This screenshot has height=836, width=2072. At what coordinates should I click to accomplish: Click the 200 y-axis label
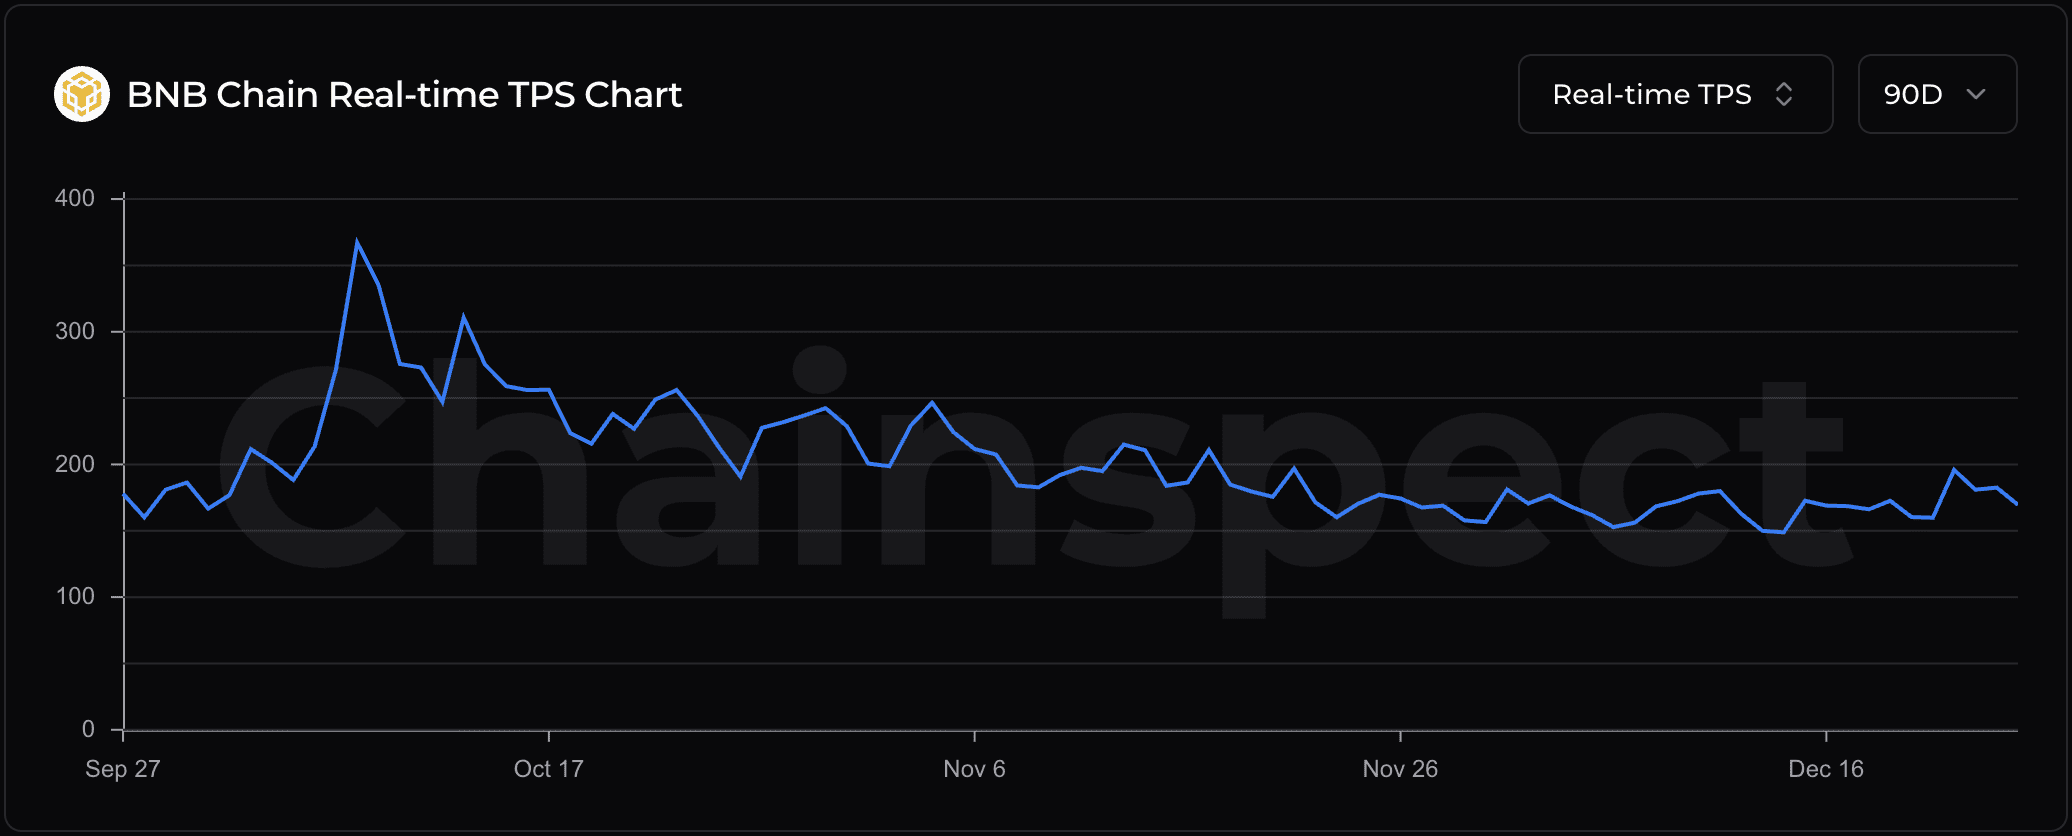75,464
